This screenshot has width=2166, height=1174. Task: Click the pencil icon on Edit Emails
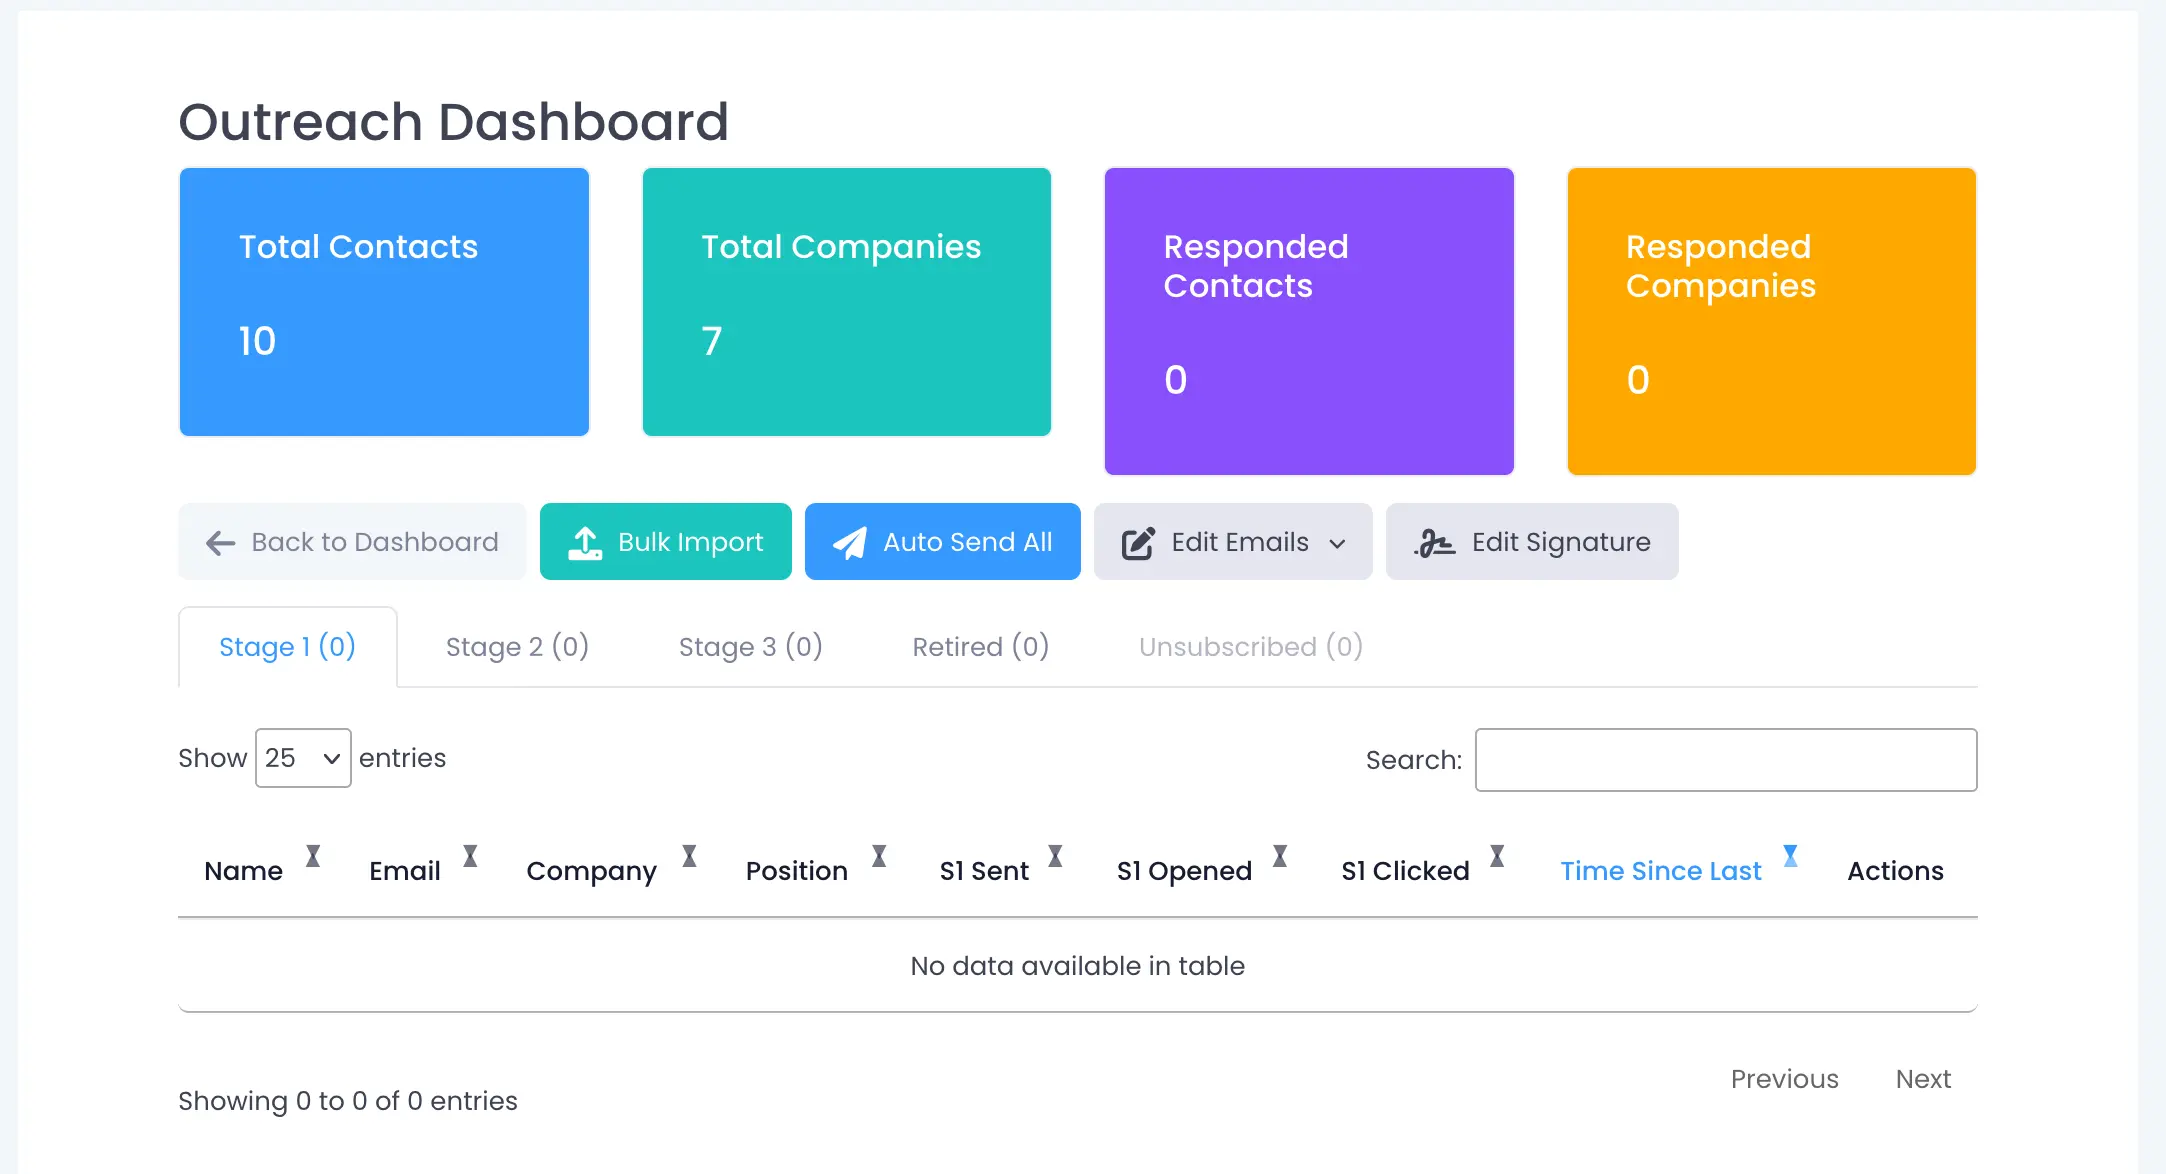pos(1136,541)
